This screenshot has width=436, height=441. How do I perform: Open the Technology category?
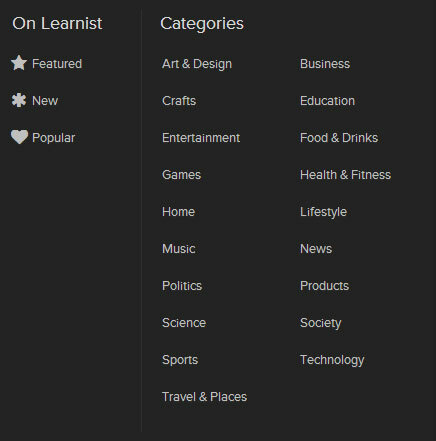pyautogui.click(x=332, y=360)
